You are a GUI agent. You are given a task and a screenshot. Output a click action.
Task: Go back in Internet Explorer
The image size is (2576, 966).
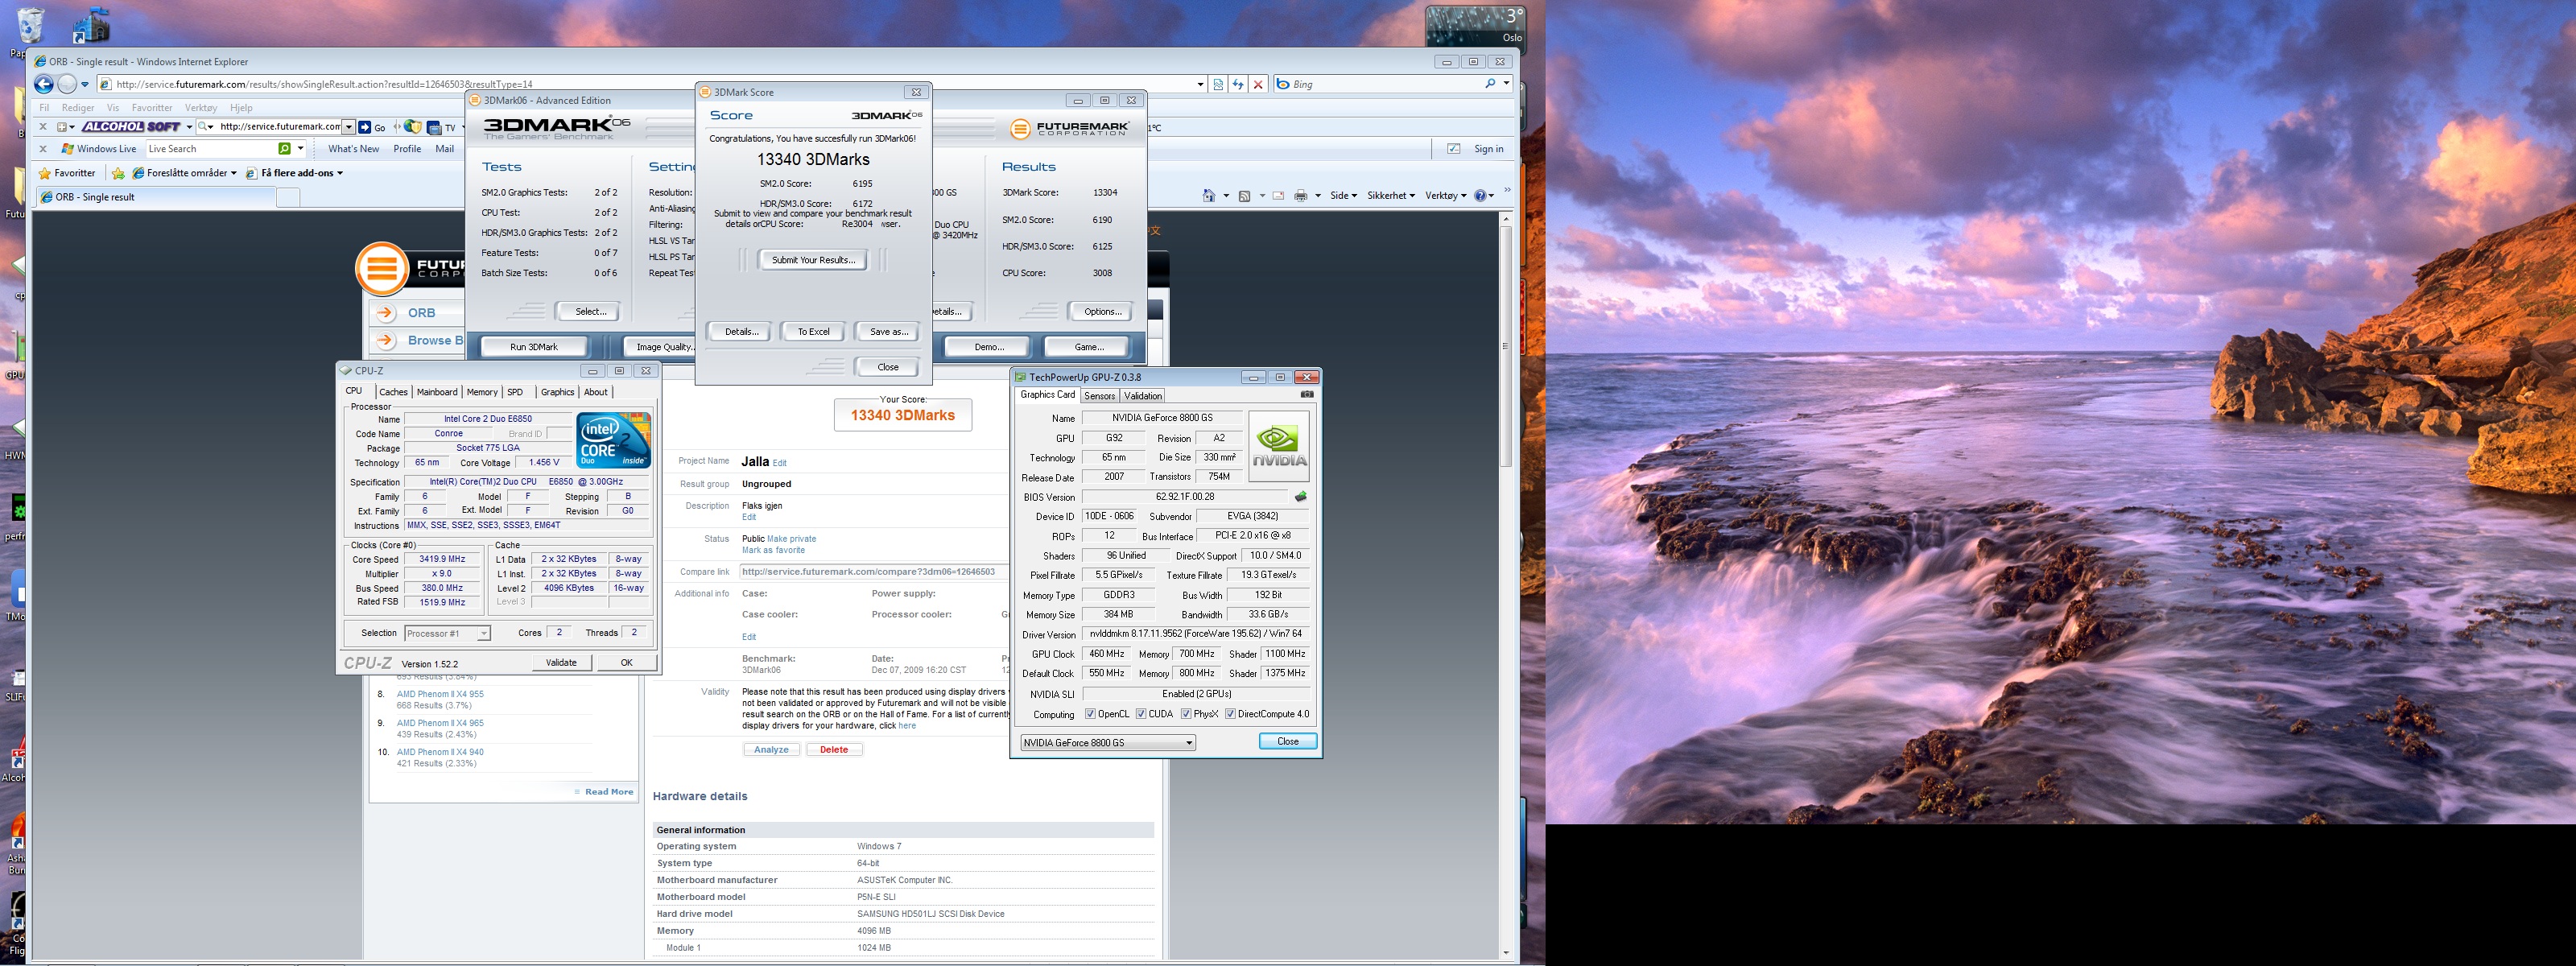pyautogui.click(x=43, y=84)
